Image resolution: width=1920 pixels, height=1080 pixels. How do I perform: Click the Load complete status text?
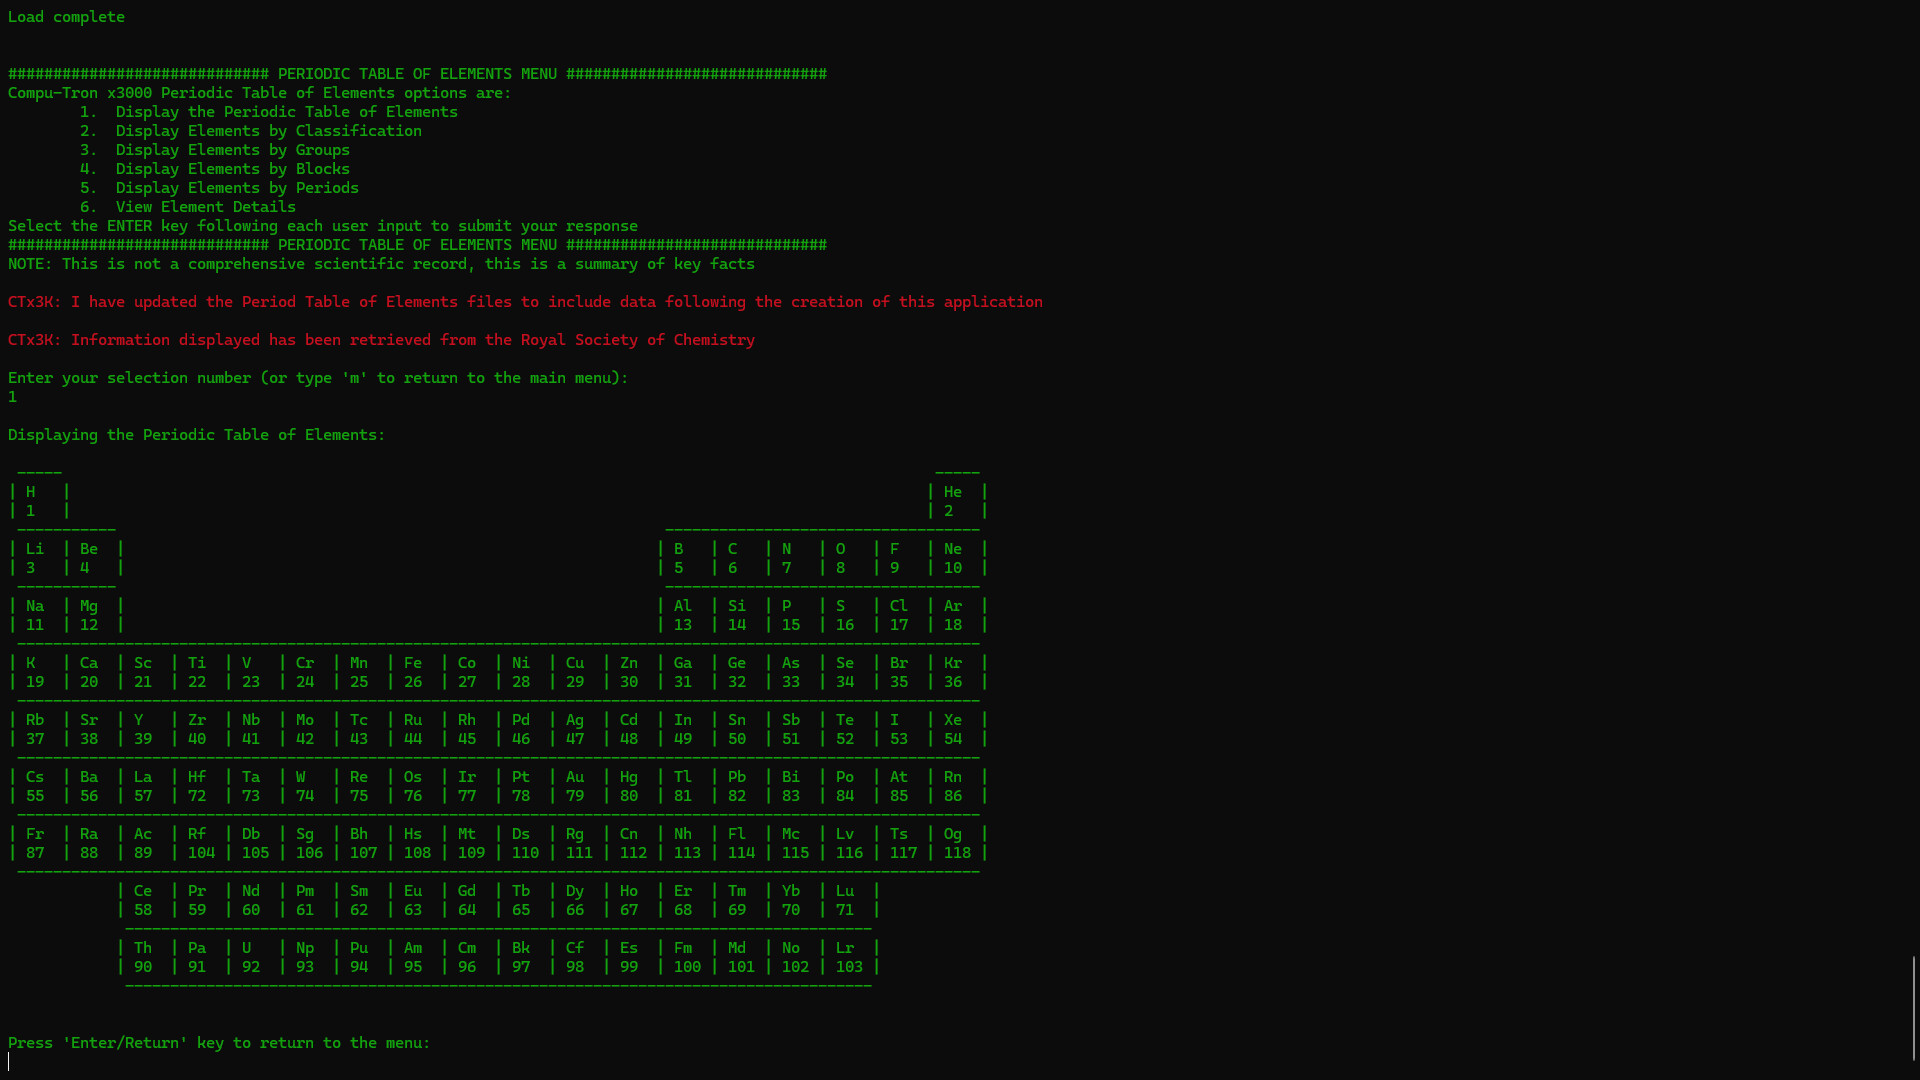pyautogui.click(x=66, y=16)
